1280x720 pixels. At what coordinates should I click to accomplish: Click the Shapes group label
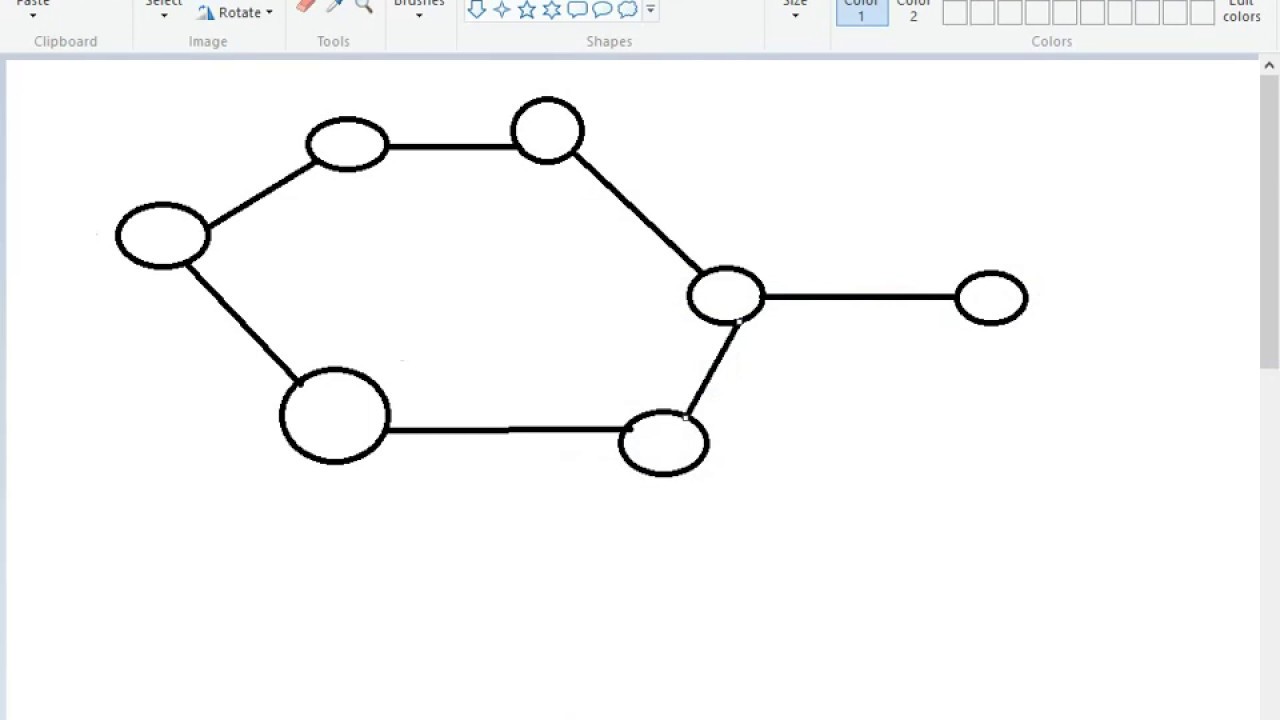(x=609, y=41)
